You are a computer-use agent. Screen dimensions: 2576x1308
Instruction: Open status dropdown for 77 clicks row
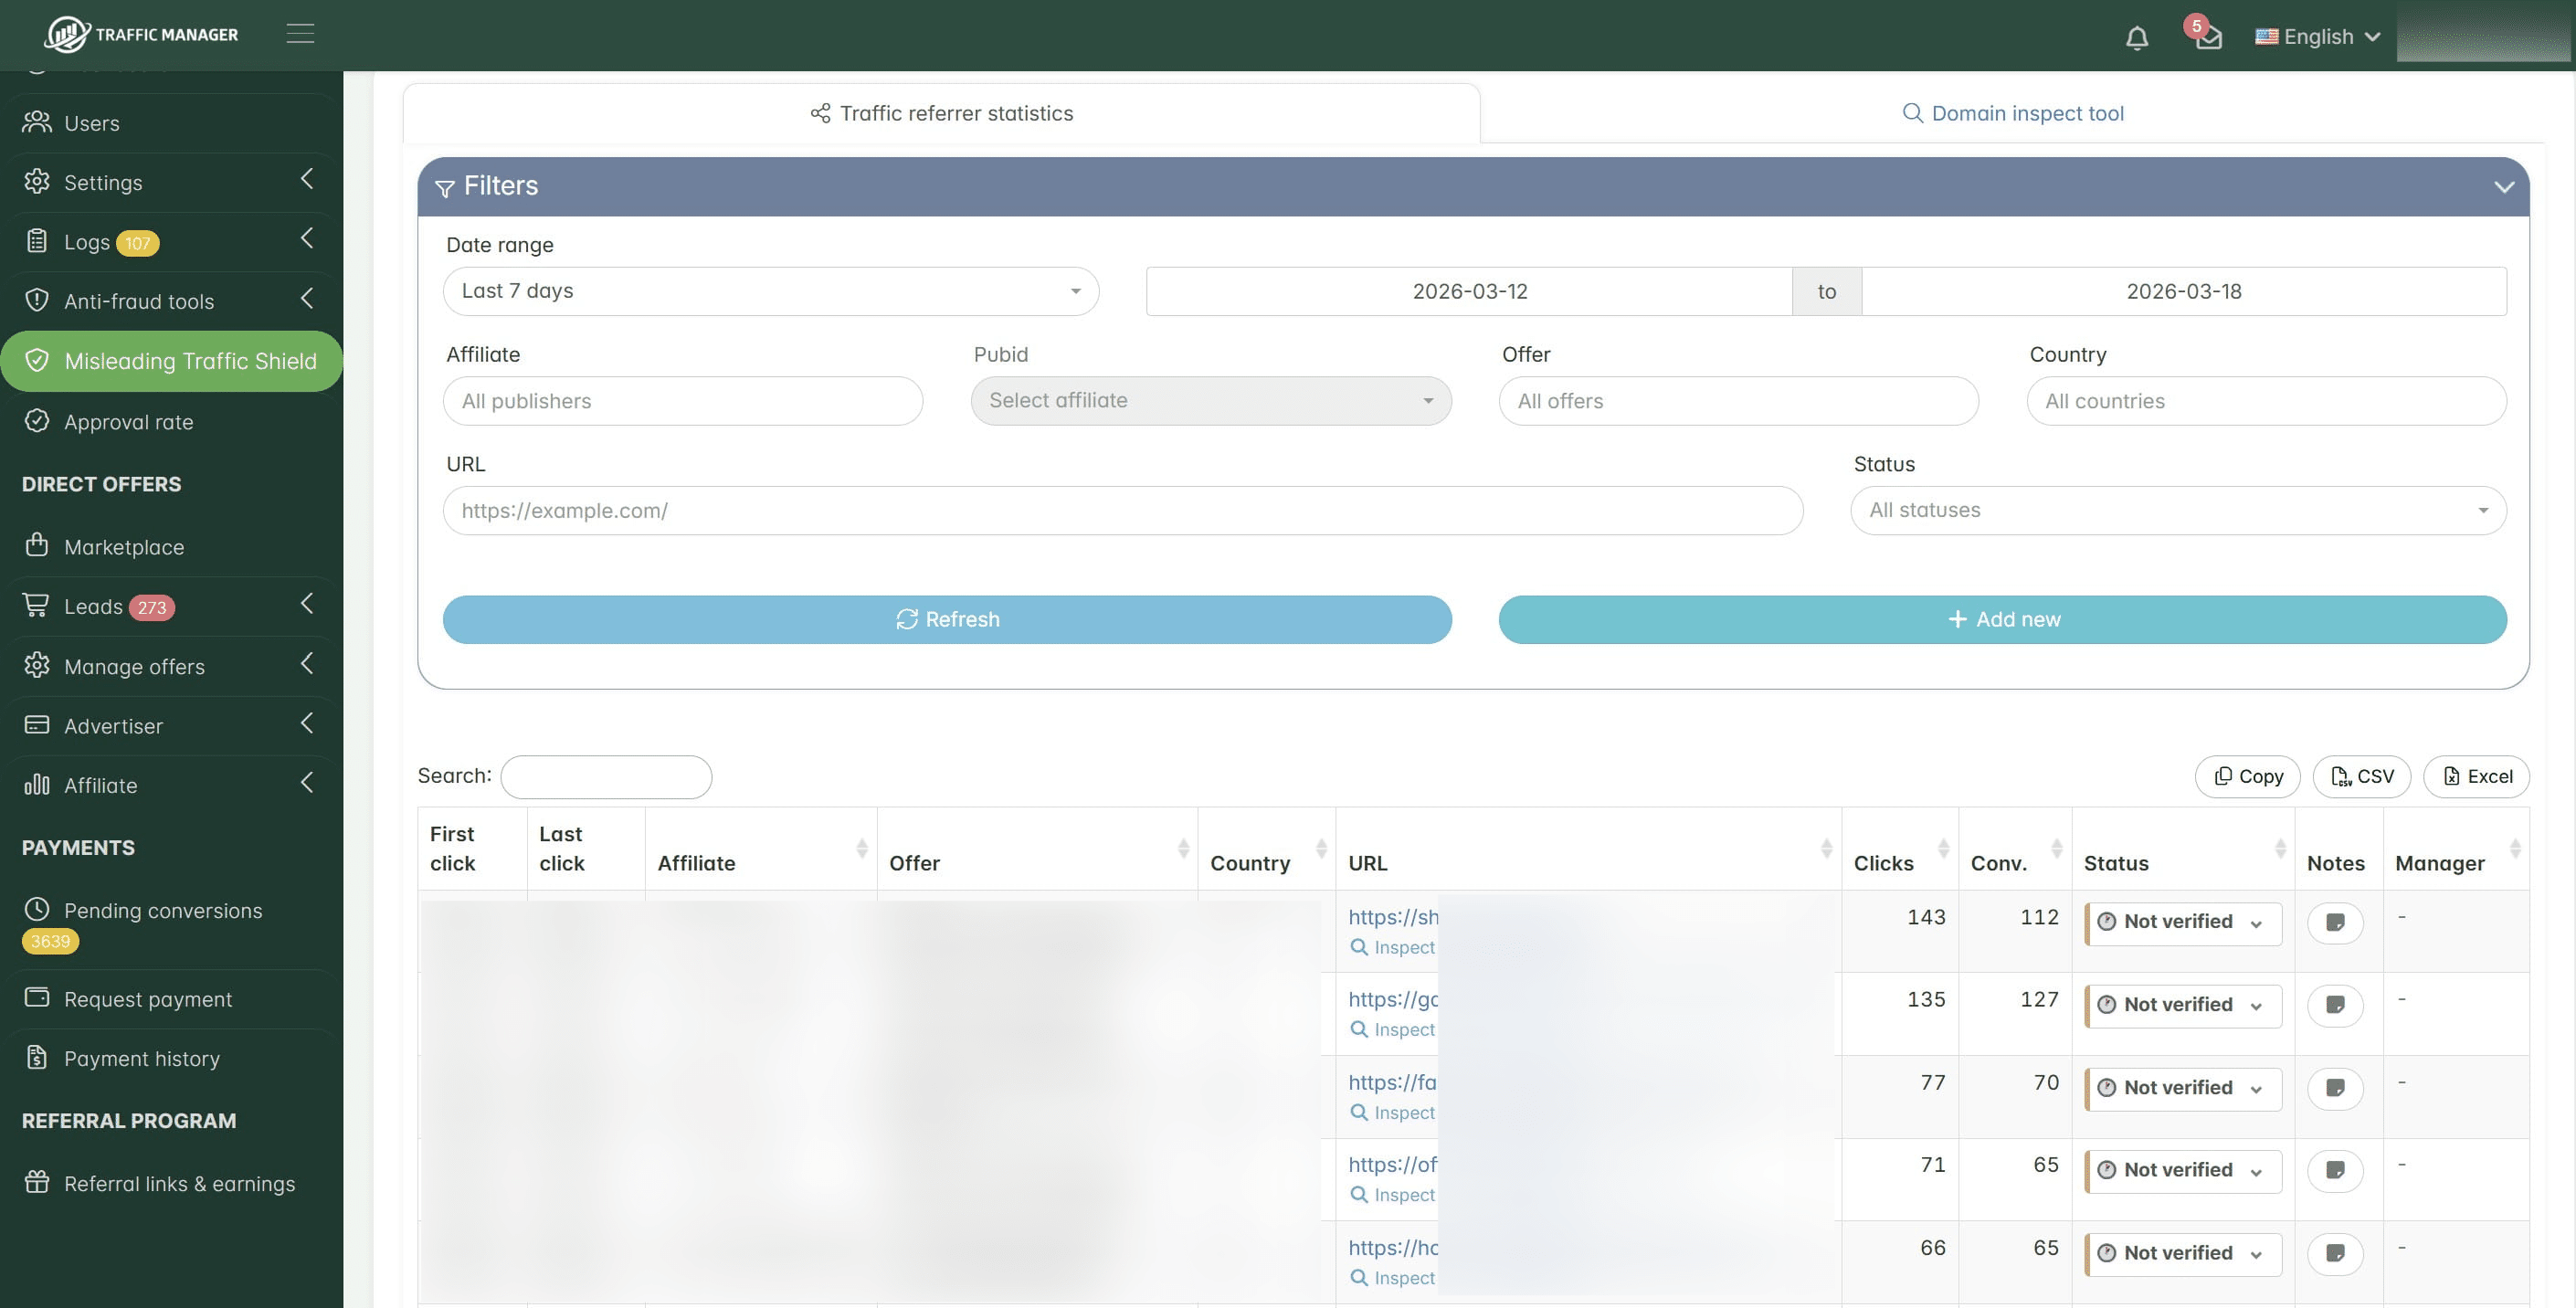pos(2183,1089)
